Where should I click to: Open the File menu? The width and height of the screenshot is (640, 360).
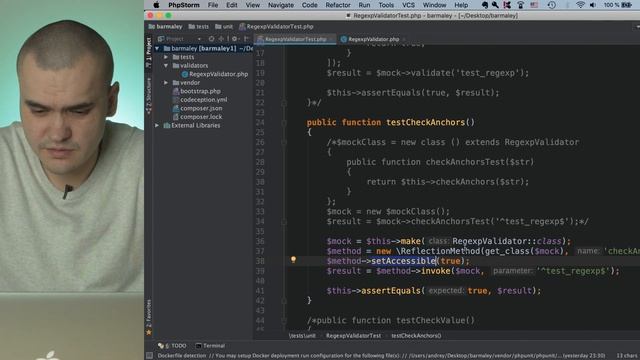coord(213,5)
